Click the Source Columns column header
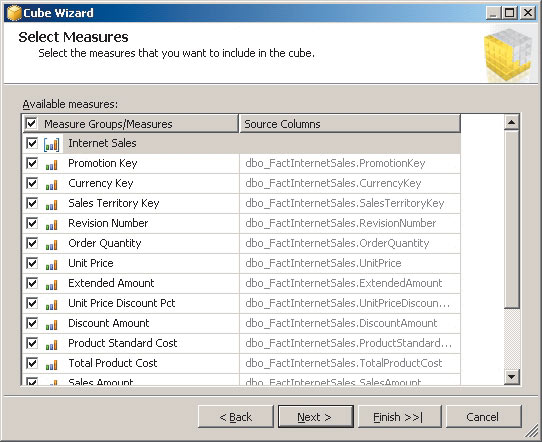This screenshot has width=542, height=442. [350, 124]
